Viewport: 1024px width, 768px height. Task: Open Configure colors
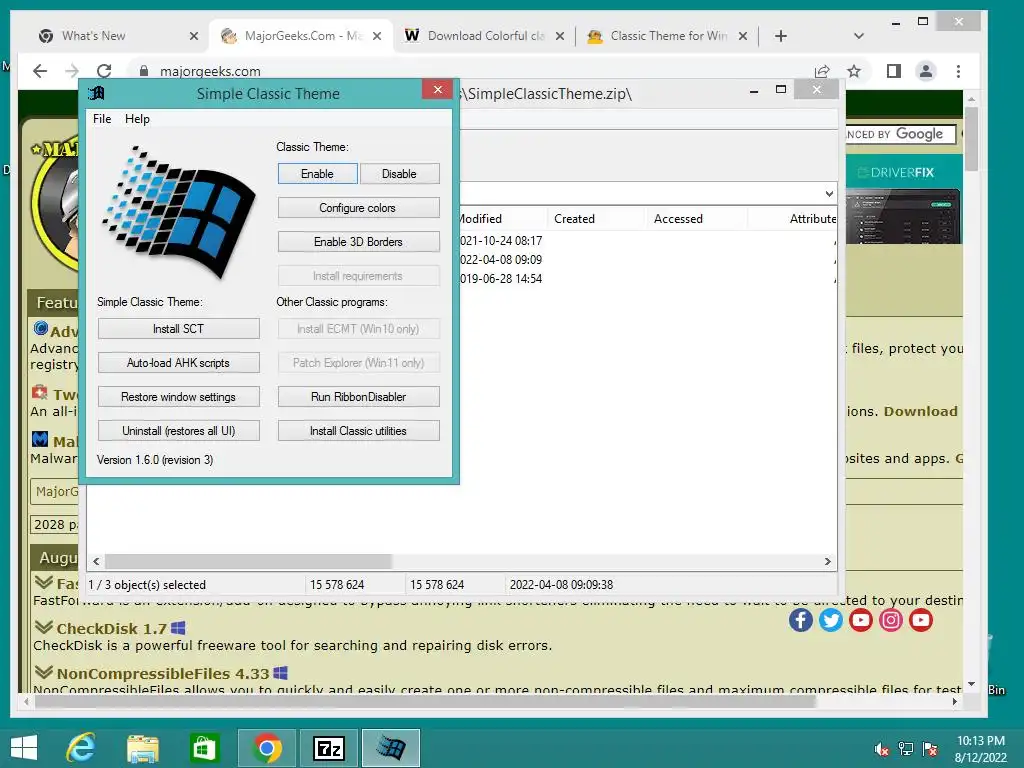358,208
